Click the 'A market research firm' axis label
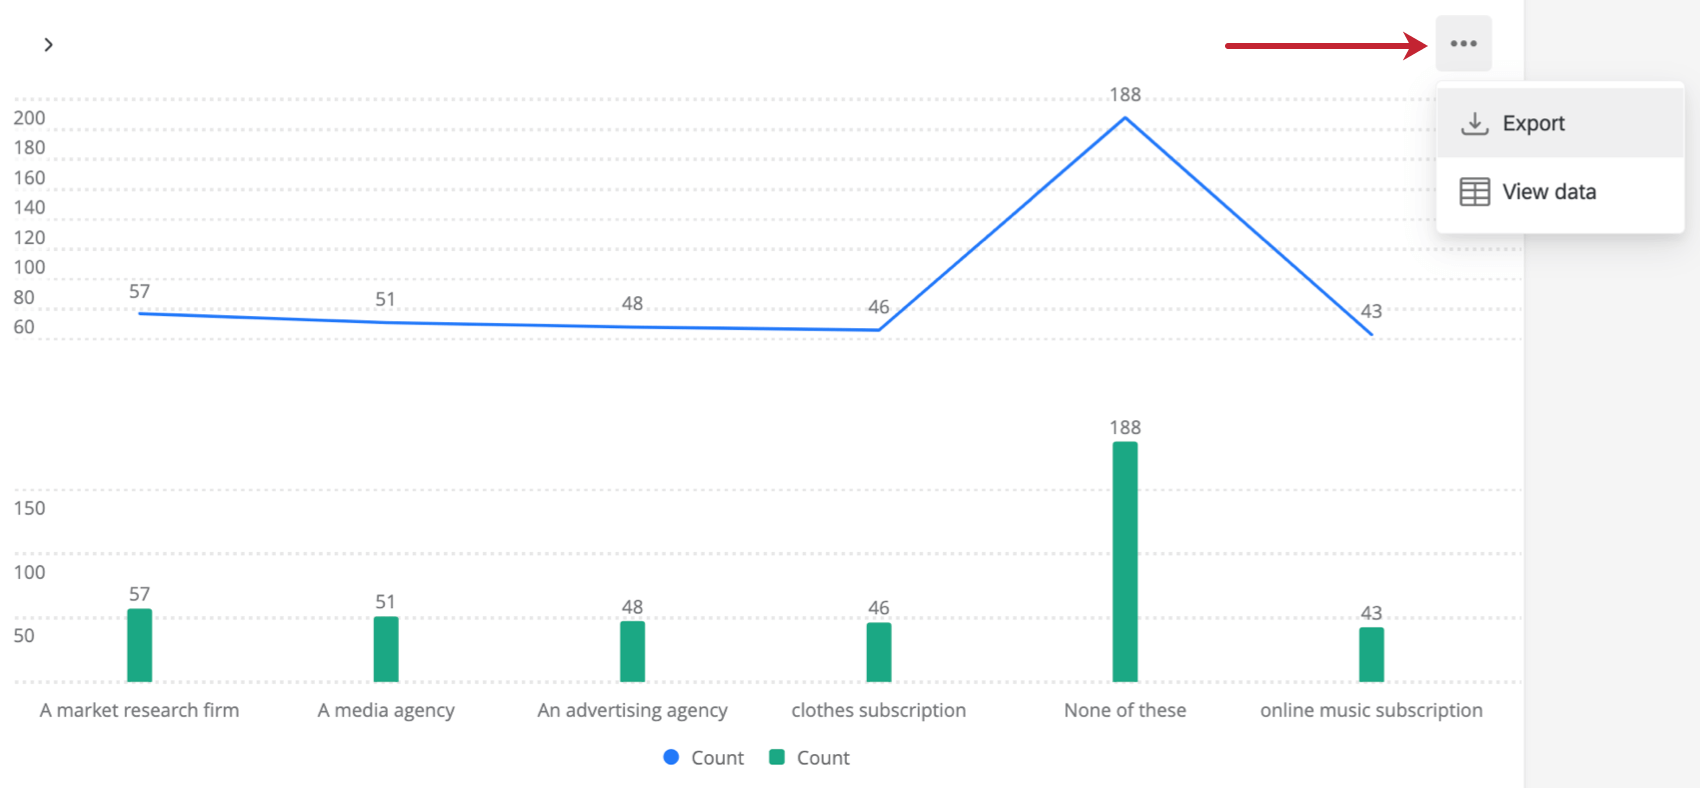 [139, 710]
